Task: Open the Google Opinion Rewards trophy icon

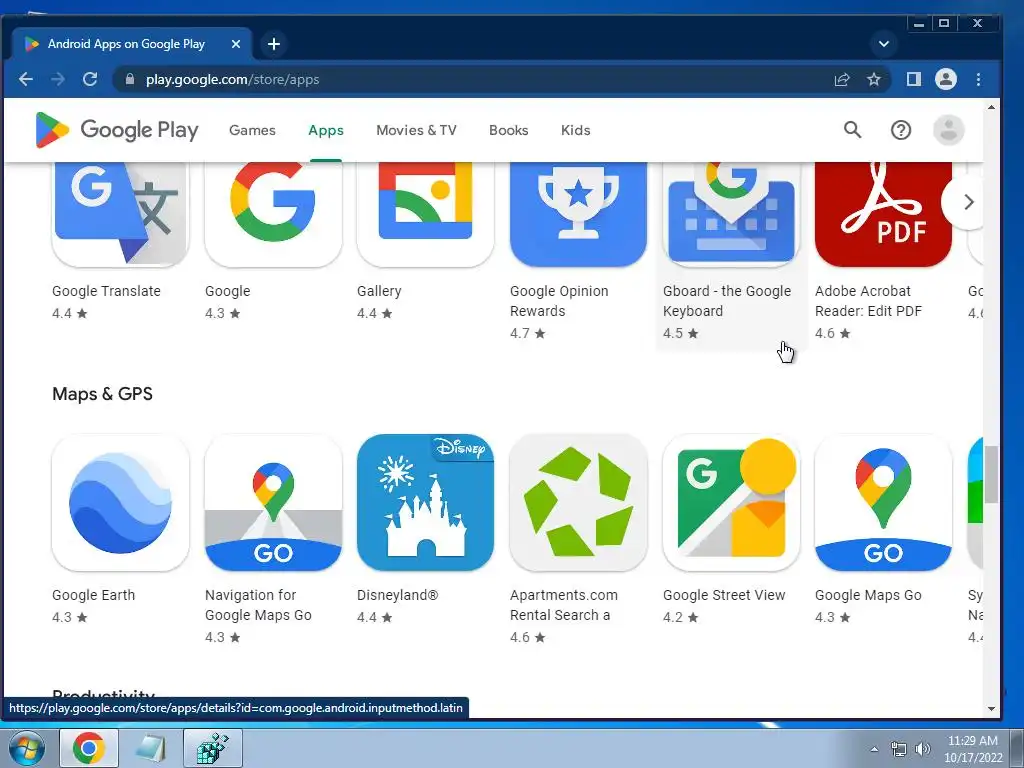Action: (x=578, y=214)
